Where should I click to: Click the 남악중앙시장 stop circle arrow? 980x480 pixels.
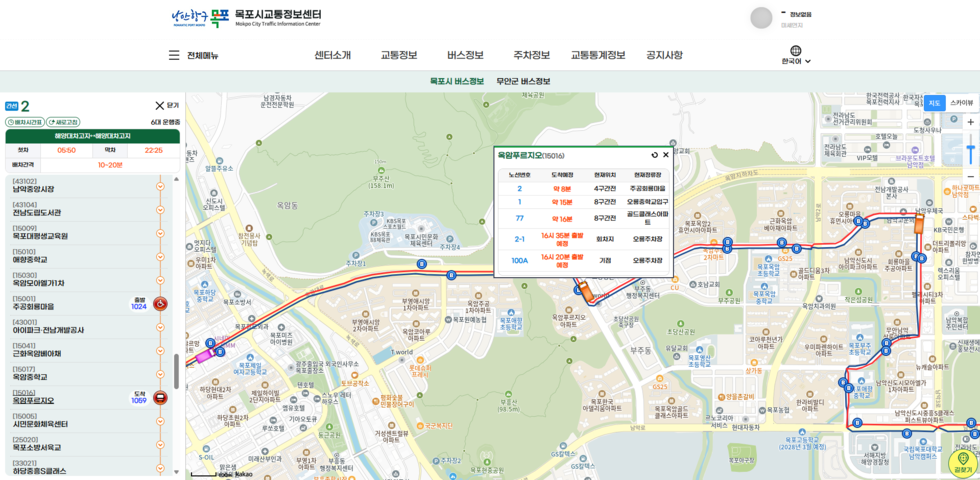pos(160,186)
